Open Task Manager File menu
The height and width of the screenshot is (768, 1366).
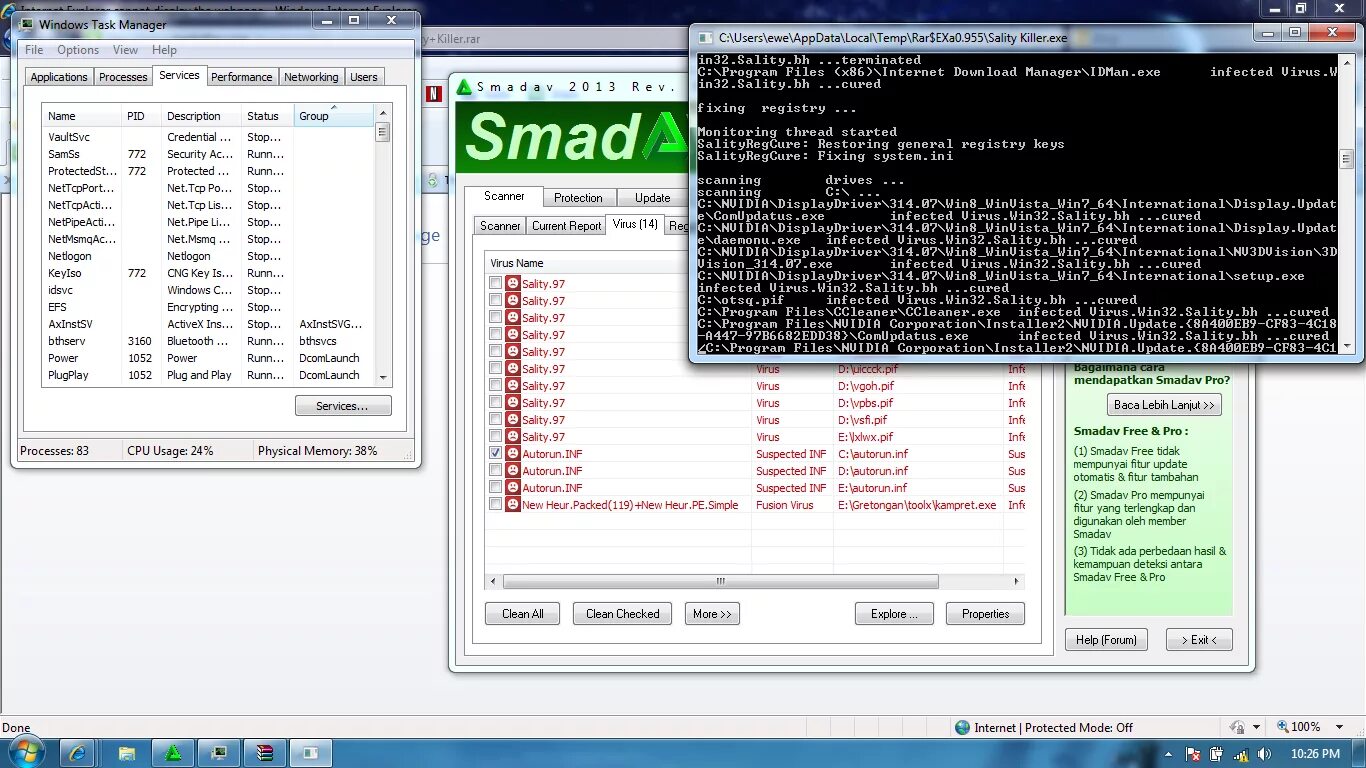[x=34, y=50]
